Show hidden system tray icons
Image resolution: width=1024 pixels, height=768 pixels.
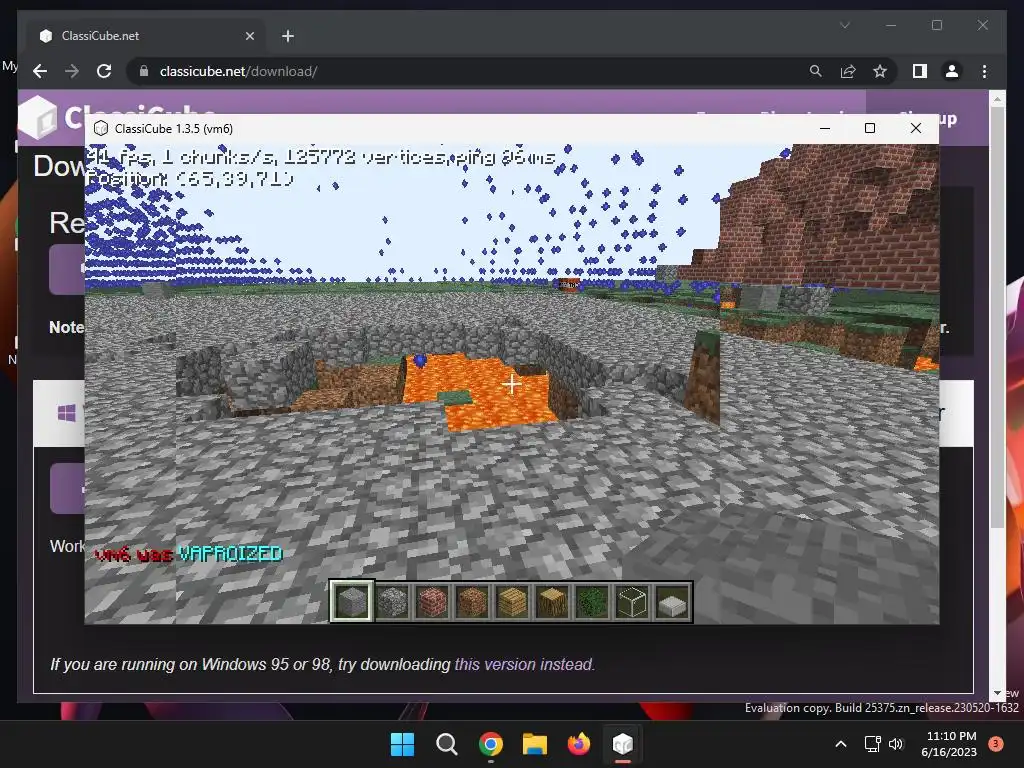[841, 744]
